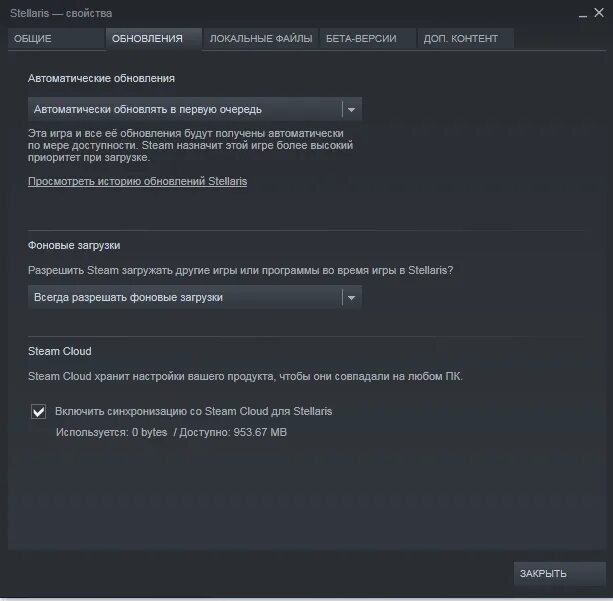
Task: Click the arrow of the auto-update dropdown
Action: pyautogui.click(x=351, y=109)
